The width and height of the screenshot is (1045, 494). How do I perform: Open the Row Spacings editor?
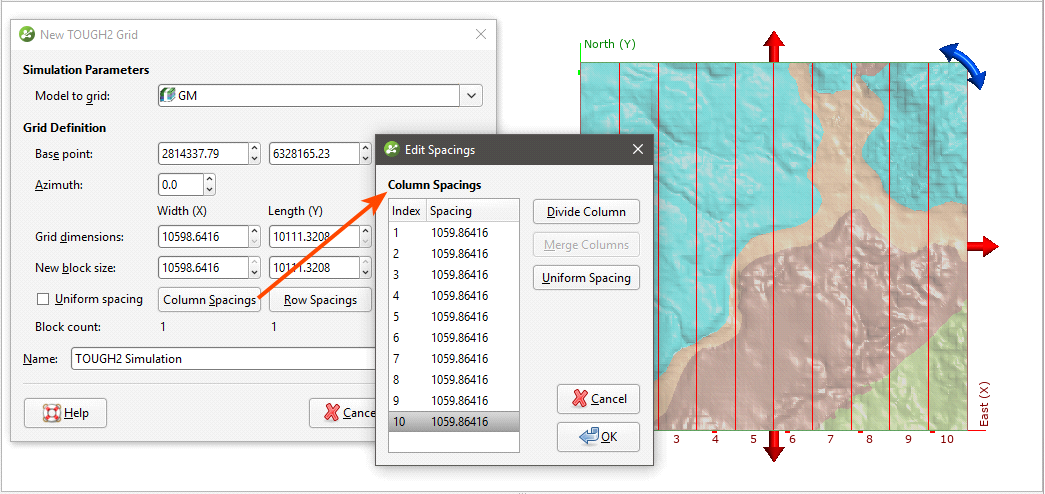click(320, 300)
